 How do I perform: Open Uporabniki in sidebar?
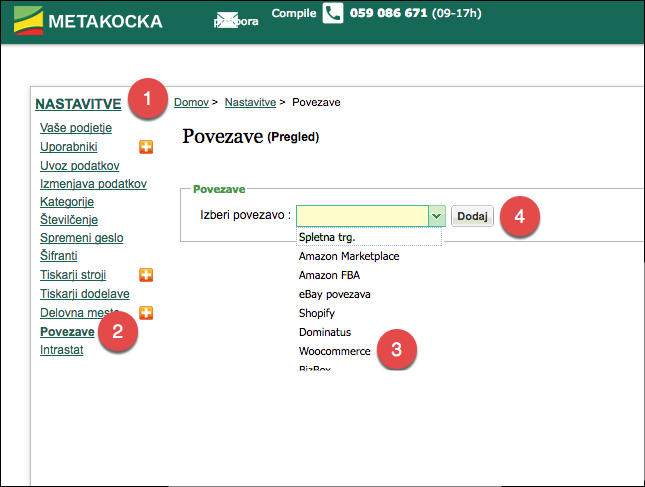[x=69, y=147]
